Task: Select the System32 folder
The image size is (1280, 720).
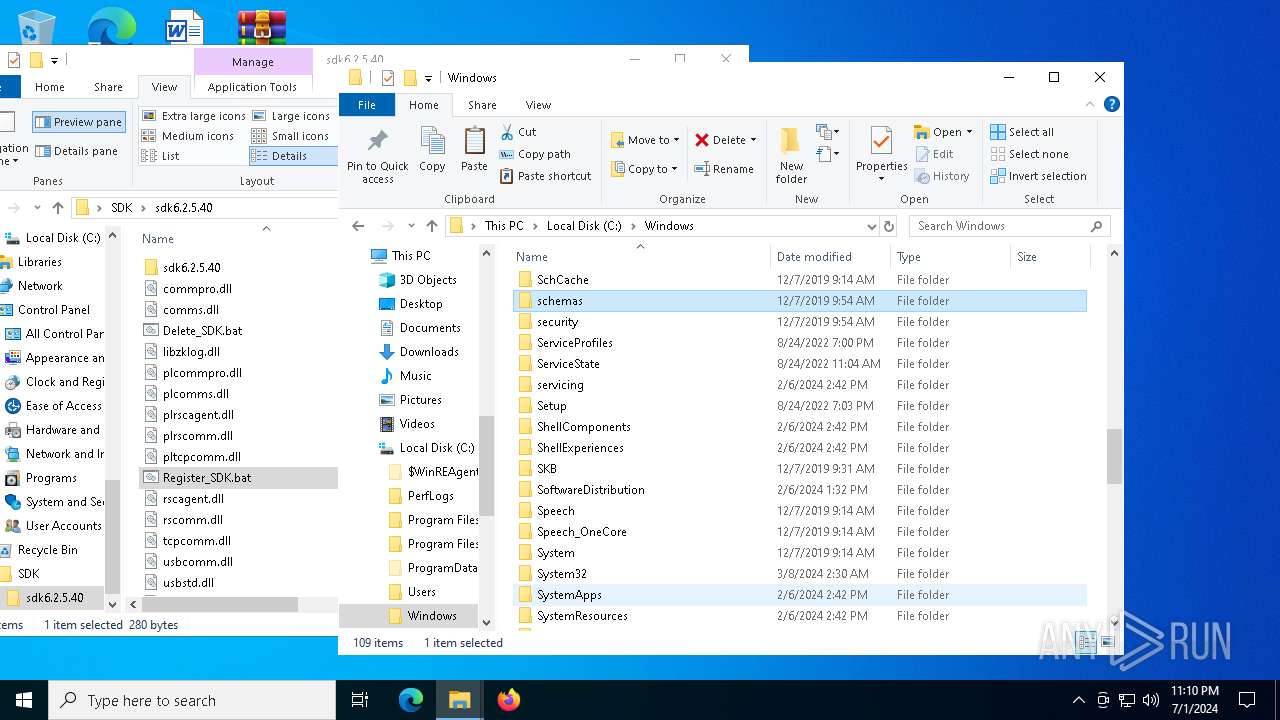Action: (x=800, y=574)
